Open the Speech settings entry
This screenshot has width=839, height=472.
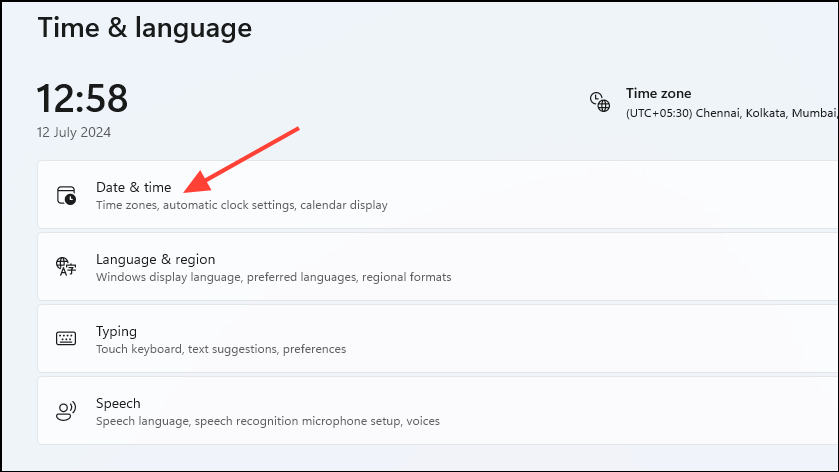(118, 403)
